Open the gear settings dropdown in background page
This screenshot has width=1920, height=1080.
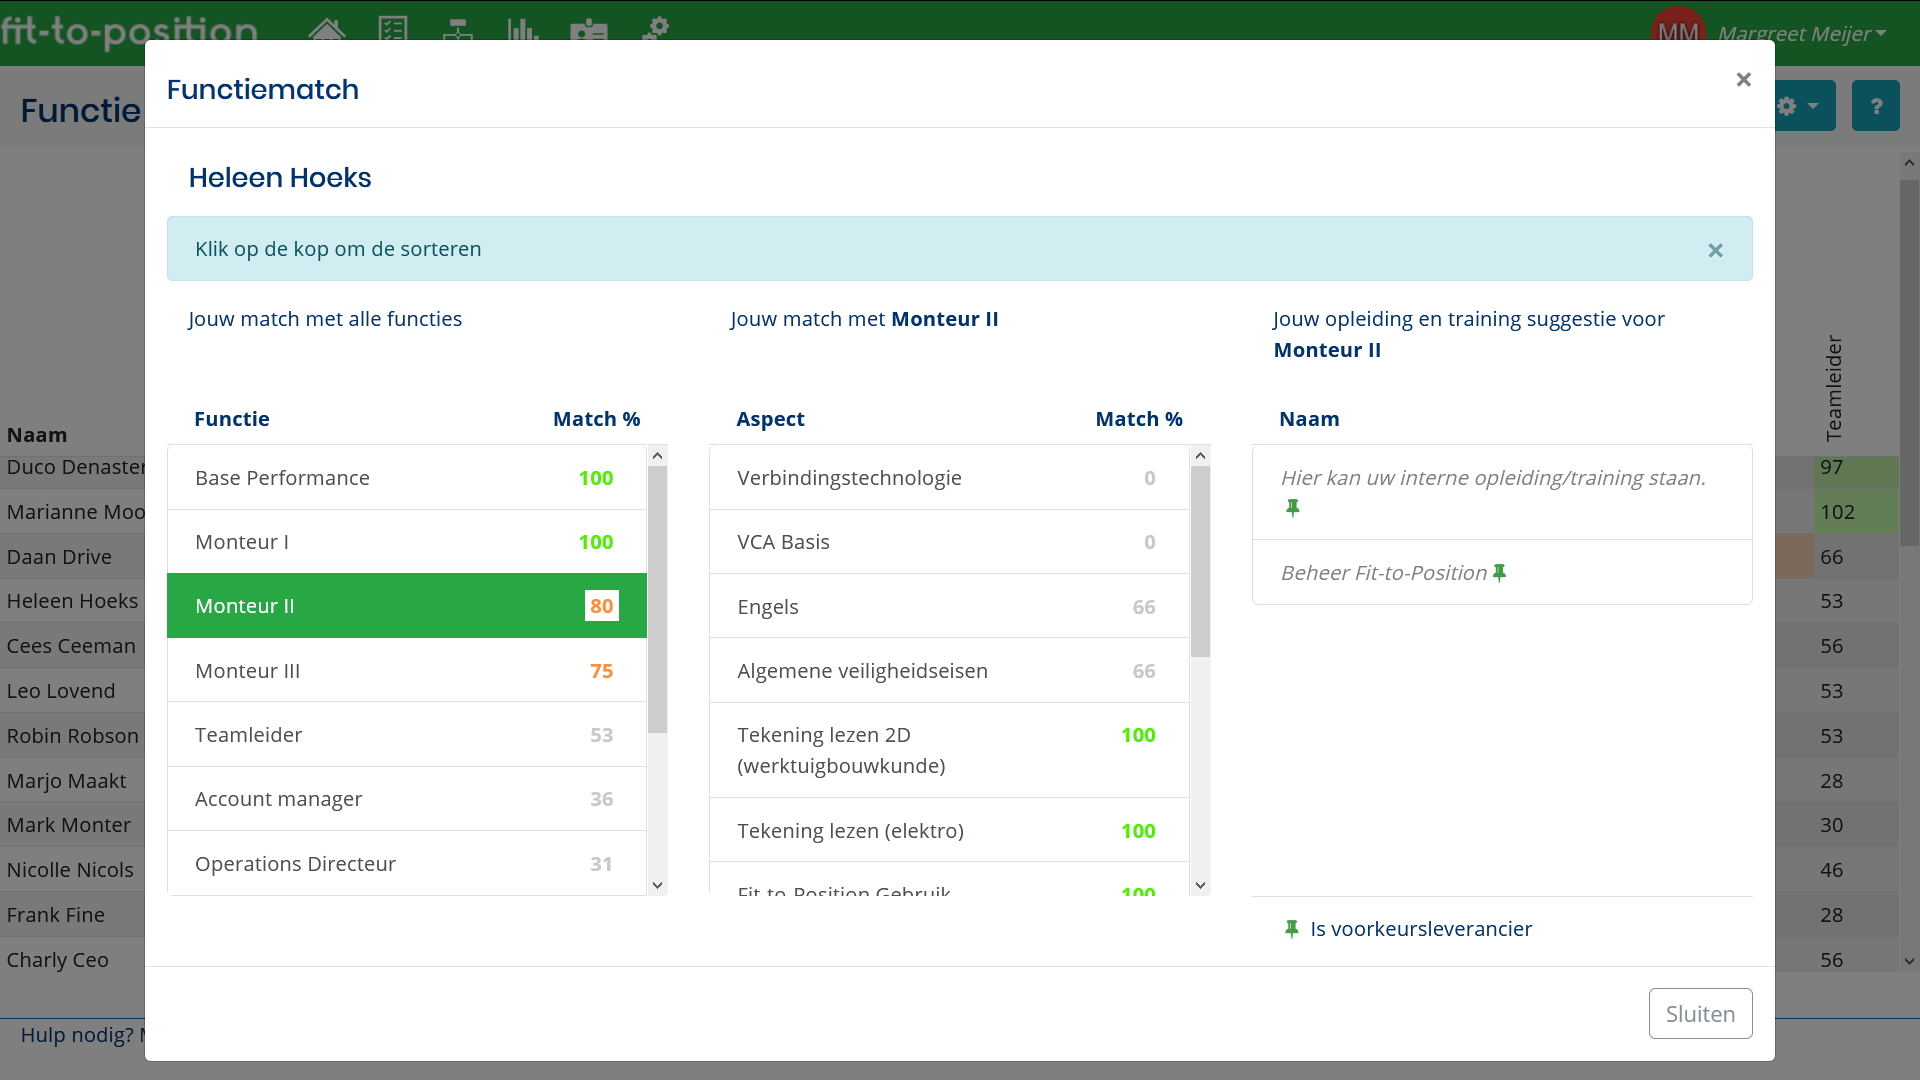click(1798, 106)
